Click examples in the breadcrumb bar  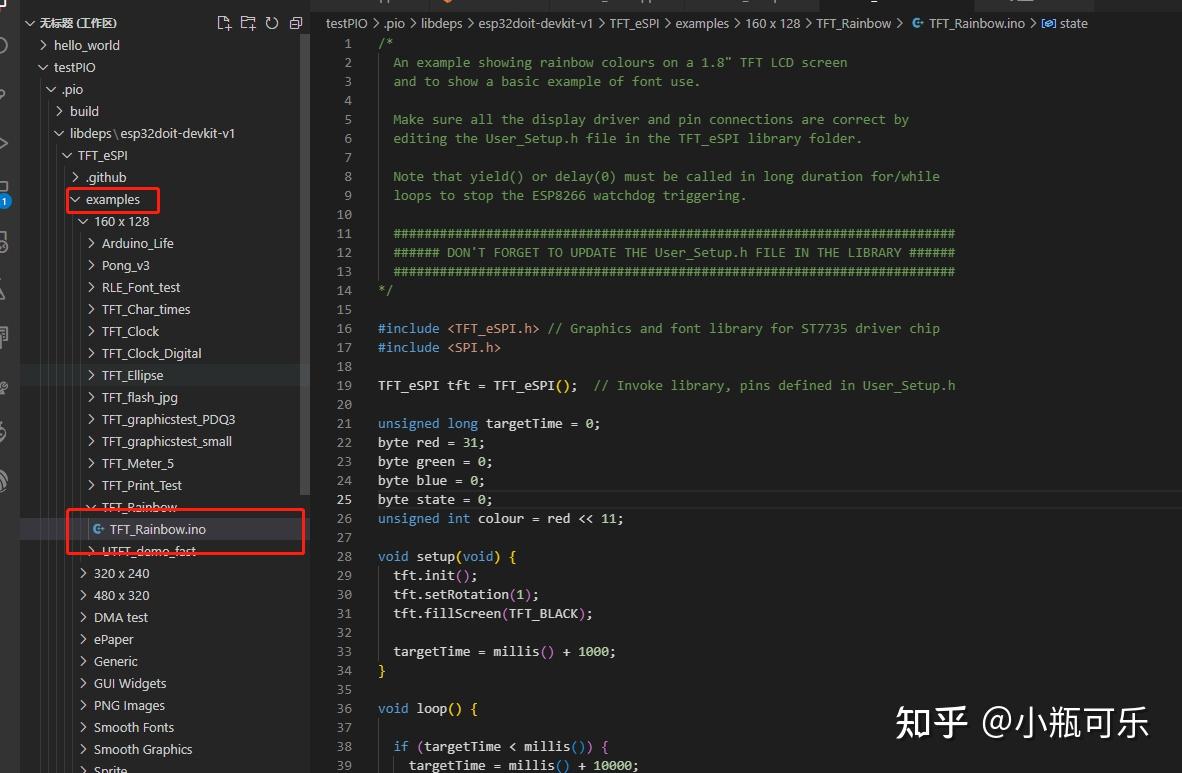pyautogui.click(x=702, y=22)
